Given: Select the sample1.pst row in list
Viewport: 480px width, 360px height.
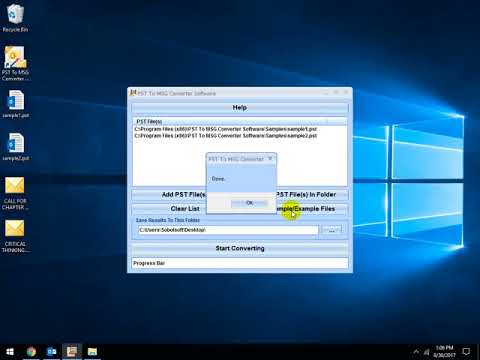Looking at the screenshot, I should pos(226,129).
